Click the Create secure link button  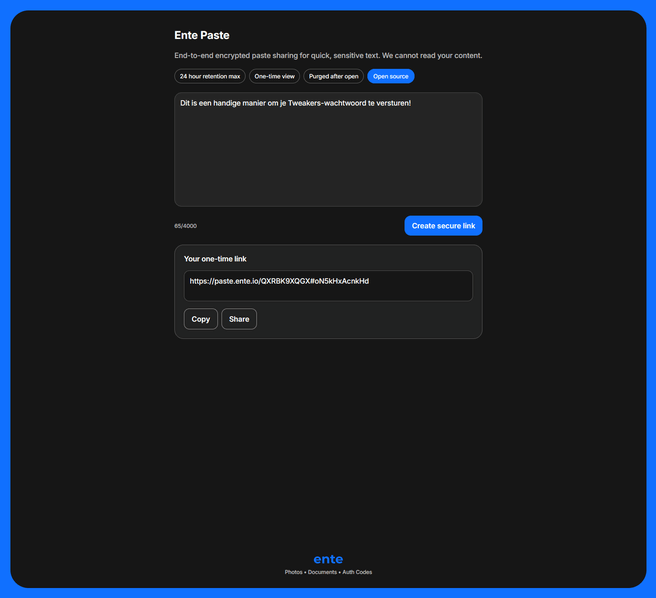(443, 226)
